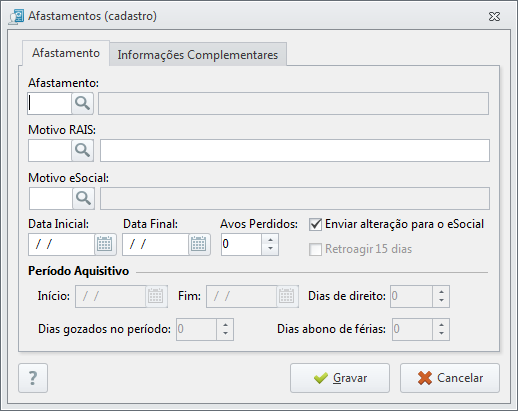Switch to Informações Complementares tab

tap(198, 55)
